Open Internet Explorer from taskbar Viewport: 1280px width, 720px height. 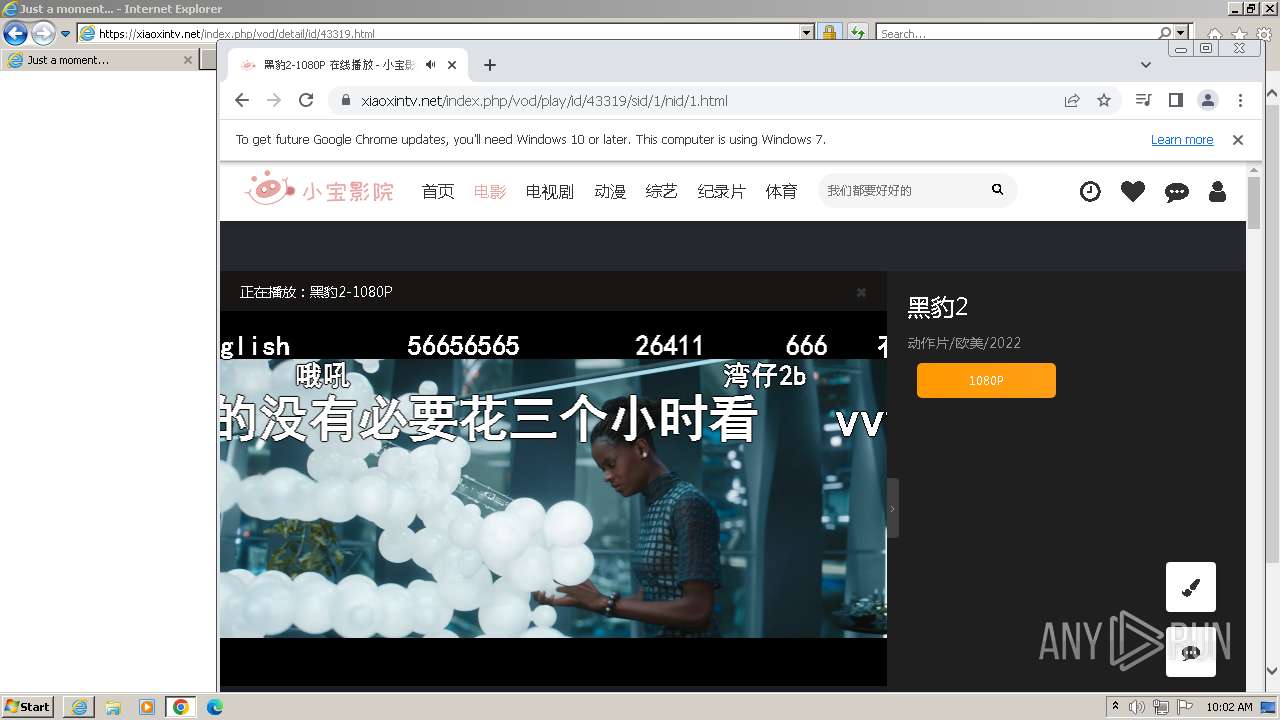pos(79,707)
